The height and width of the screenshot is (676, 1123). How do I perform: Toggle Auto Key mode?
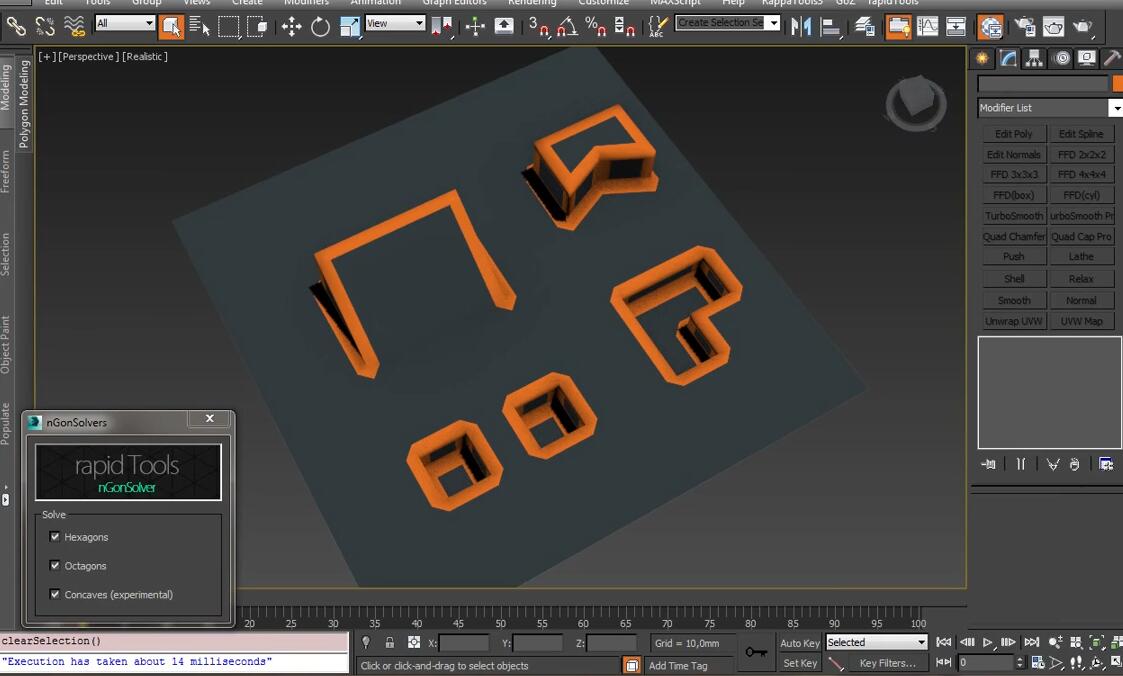(x=799, y=643)
